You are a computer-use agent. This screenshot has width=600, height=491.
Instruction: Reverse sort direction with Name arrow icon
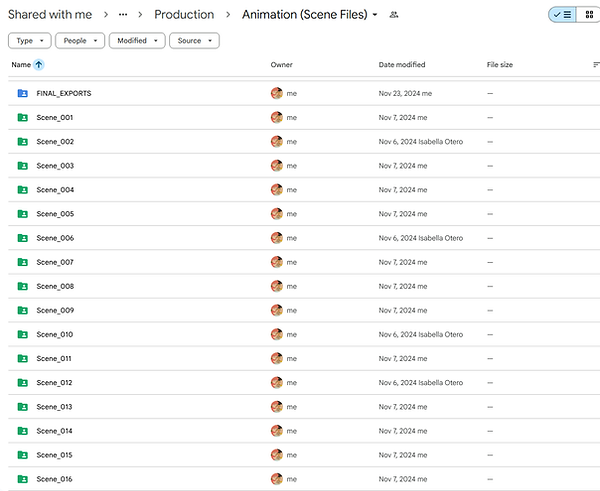(x=39, y=65)
